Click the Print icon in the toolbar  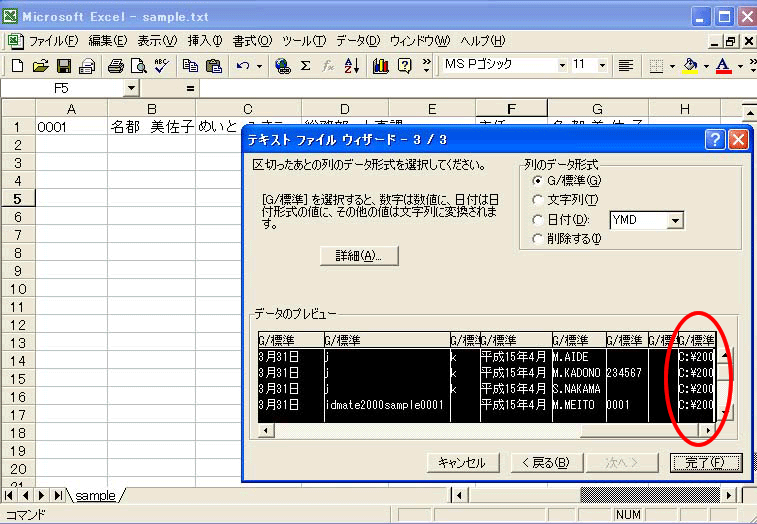coord(115,65)
